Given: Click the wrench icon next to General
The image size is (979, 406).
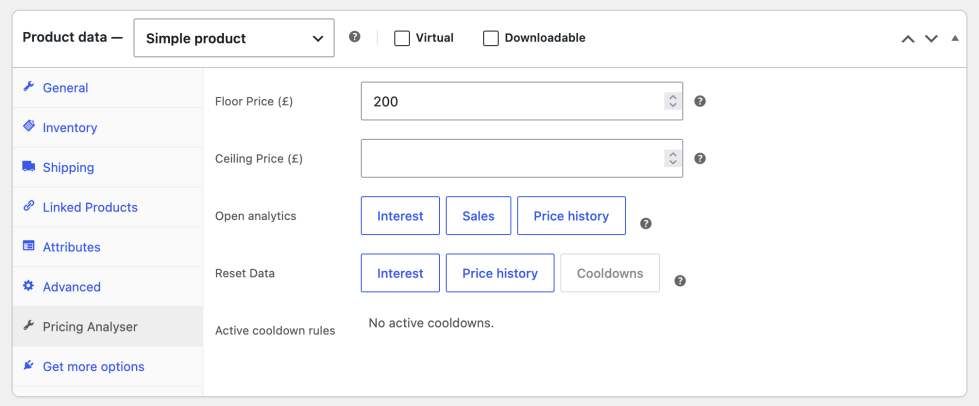Looking at the screenshot, I should 28,87.
